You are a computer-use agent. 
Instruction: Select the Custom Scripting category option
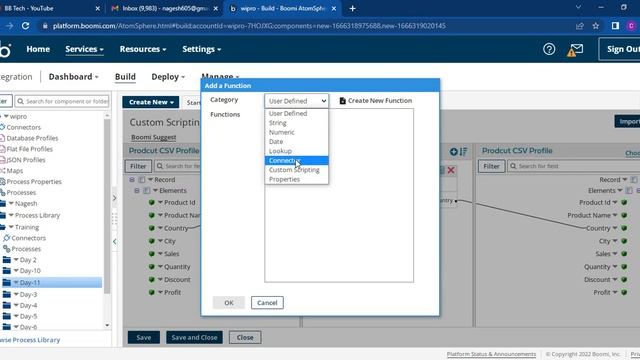coord(296,170)
